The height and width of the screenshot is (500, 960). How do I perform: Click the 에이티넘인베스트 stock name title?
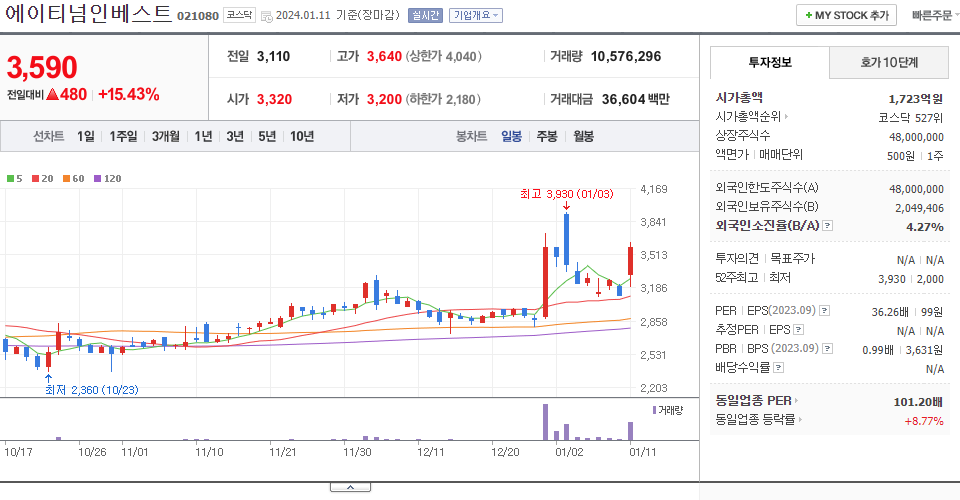(x=88, y=13)
